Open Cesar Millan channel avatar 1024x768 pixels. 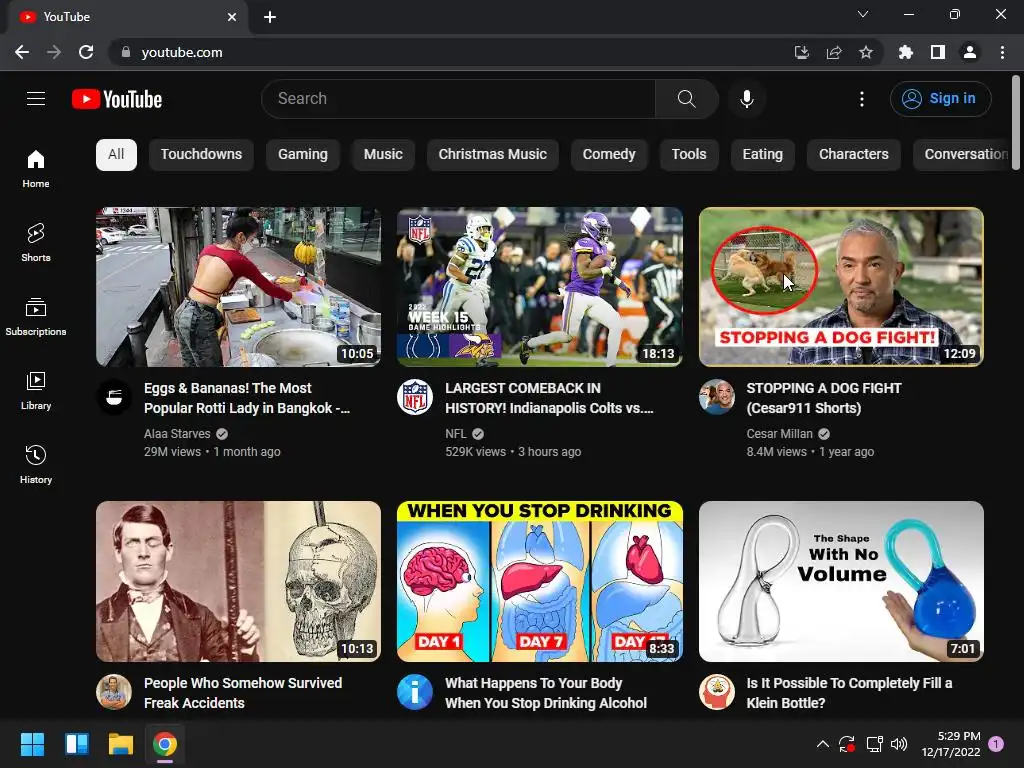(716, 397)
